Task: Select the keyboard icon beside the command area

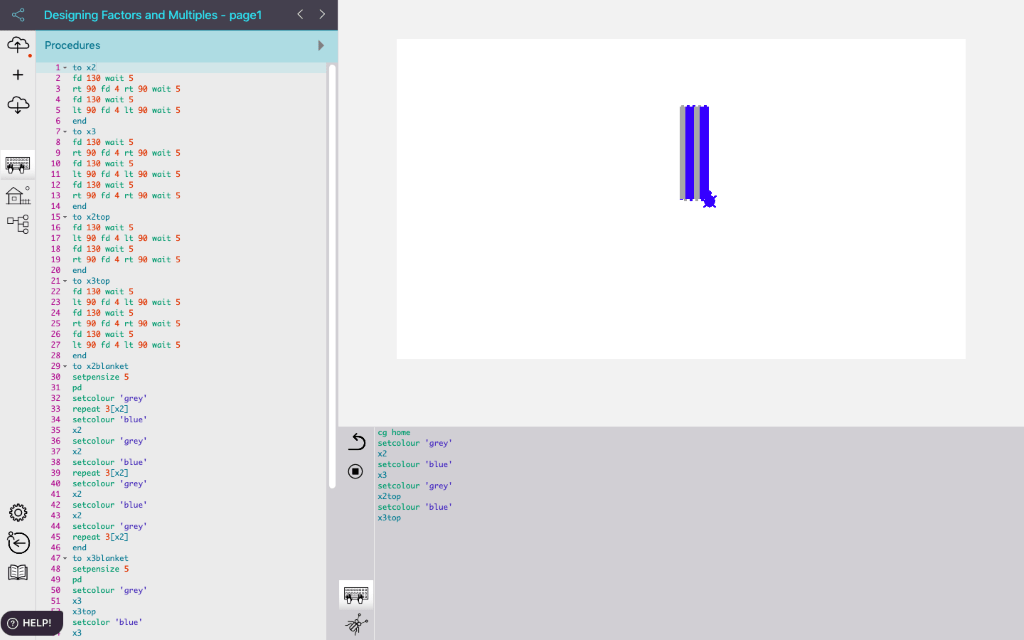Action: click(356, 594)
